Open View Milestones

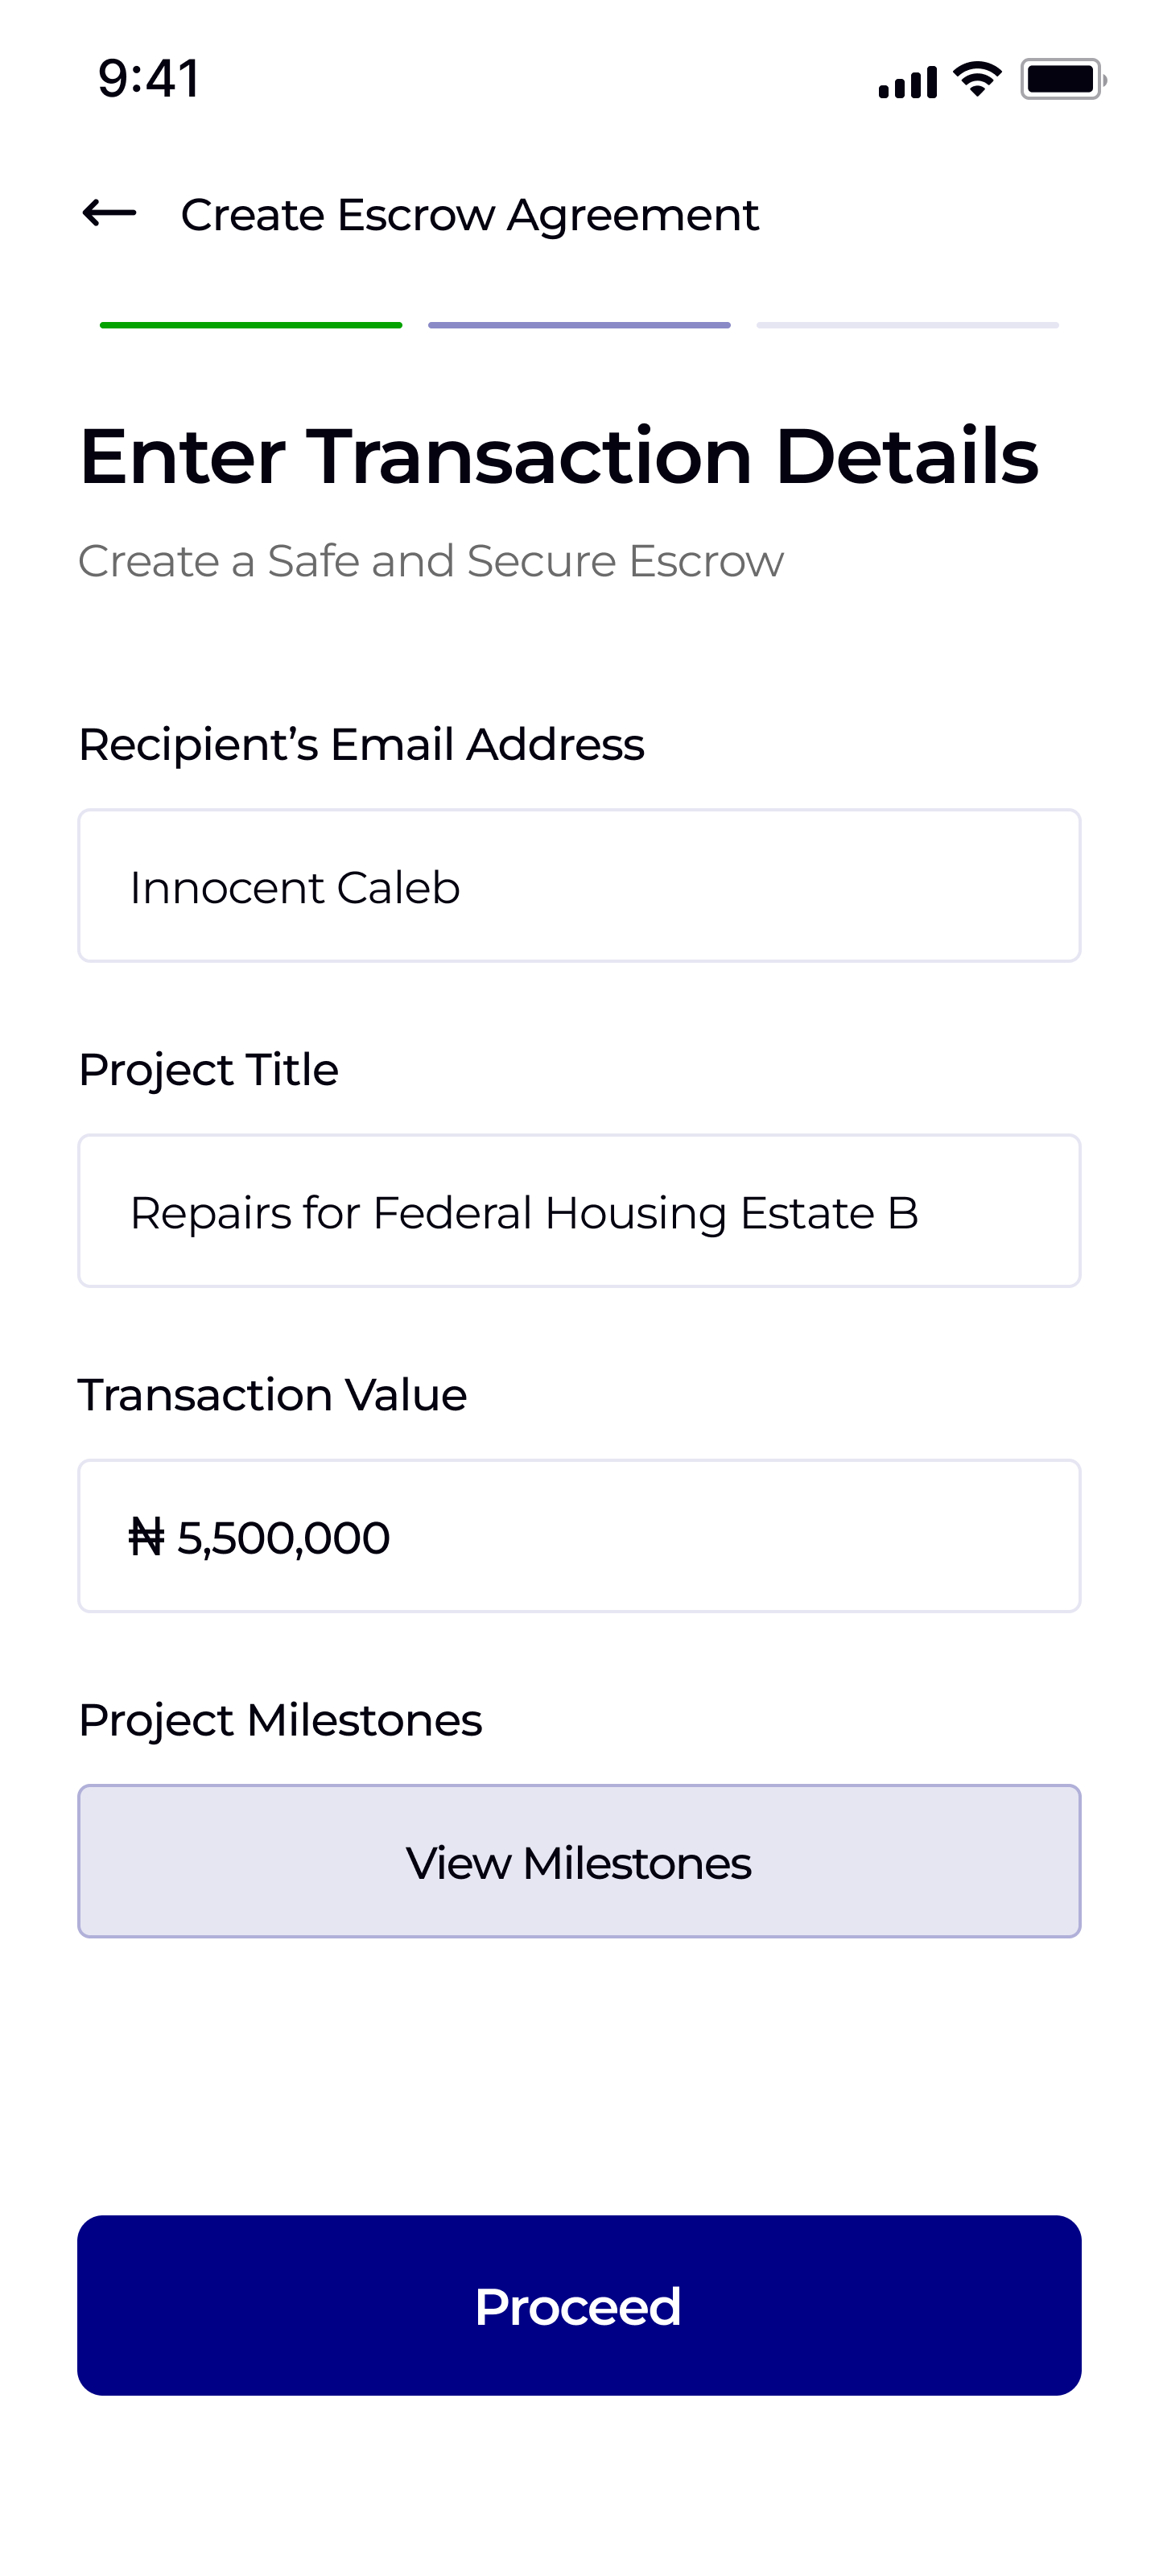click(x=579, y=1861)
